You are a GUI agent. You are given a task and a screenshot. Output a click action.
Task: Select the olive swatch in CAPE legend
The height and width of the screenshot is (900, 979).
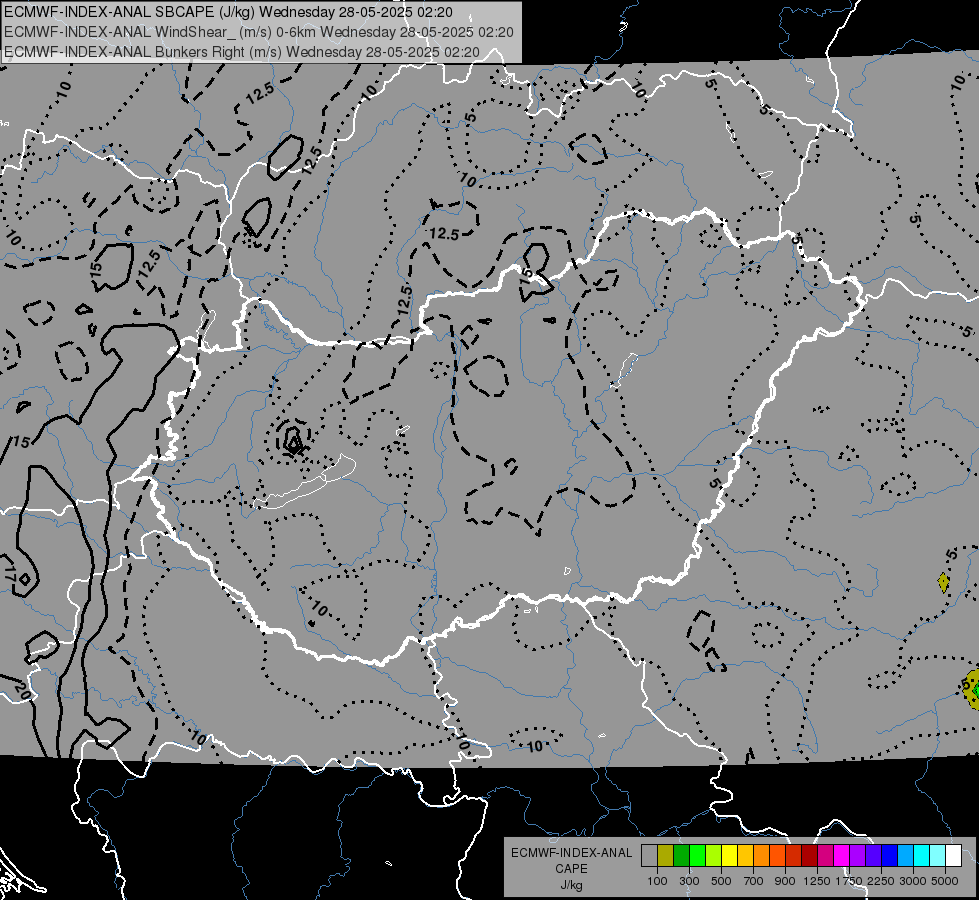(x=666, y=856)
